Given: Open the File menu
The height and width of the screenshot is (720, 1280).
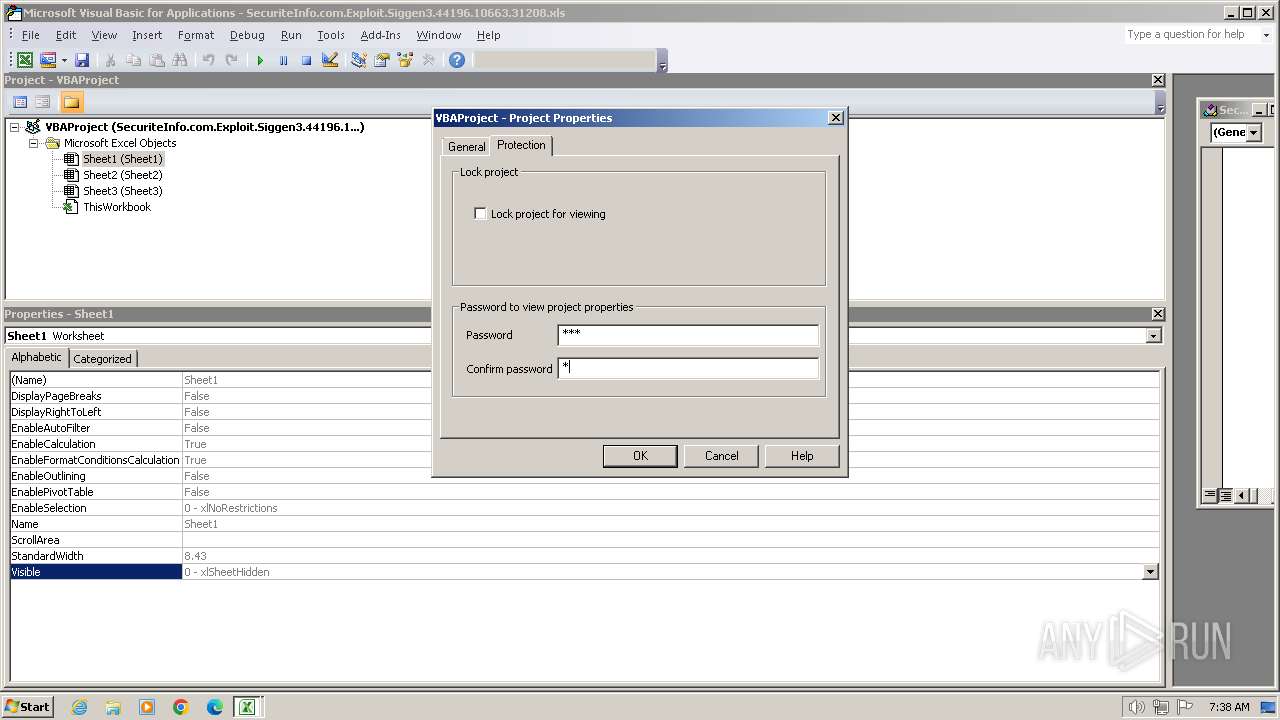Looking at the screenshot, I should tap(31, 35).
